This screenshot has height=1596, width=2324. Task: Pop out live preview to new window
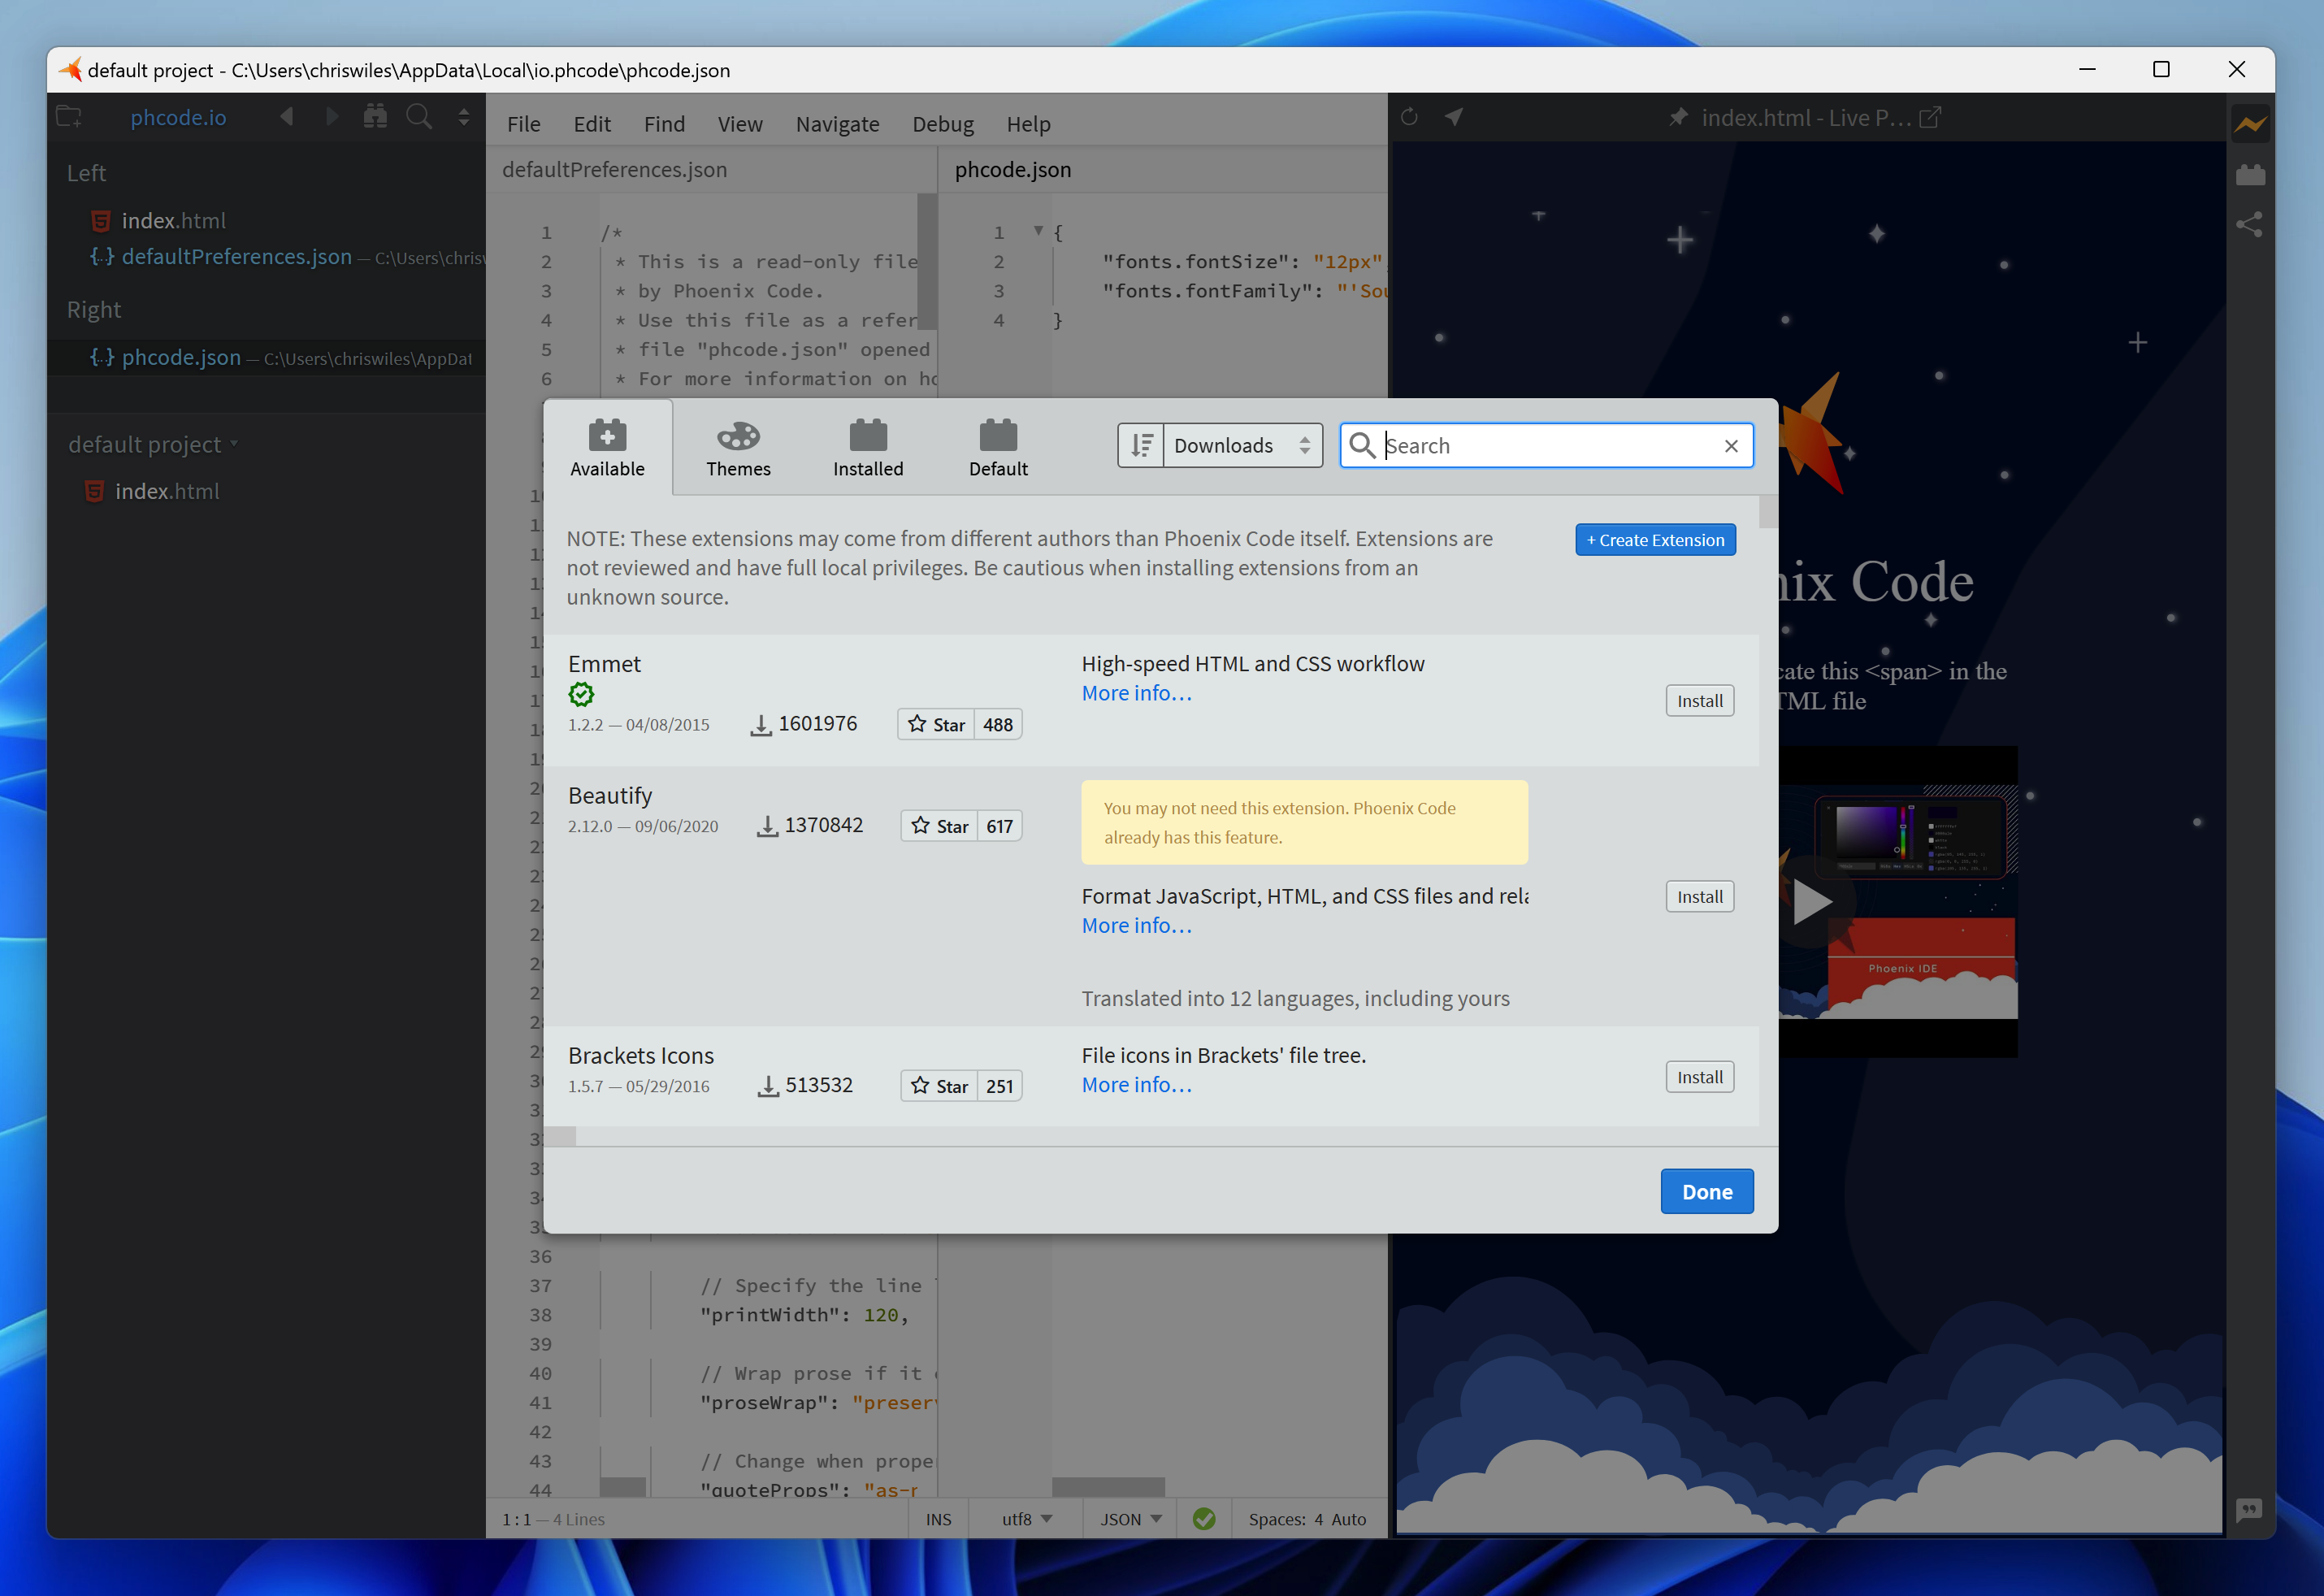1930,117
